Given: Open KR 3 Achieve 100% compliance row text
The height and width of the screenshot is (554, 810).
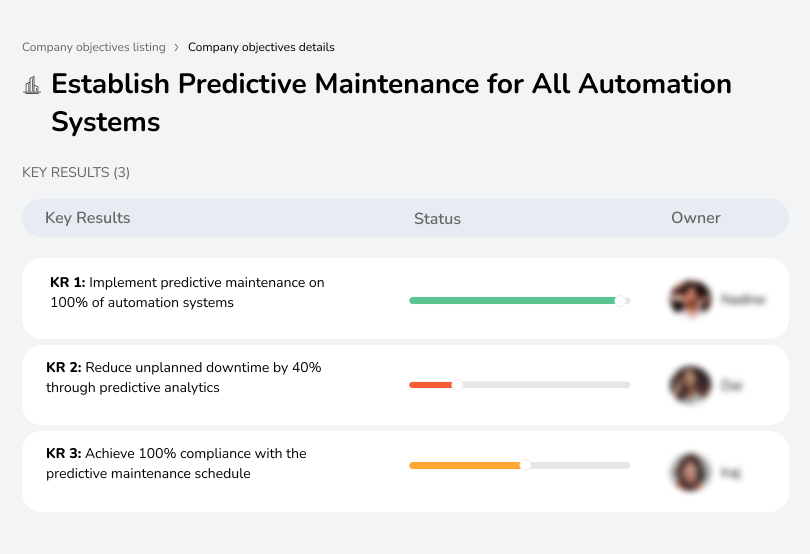Looking at the screenshot, I should pos(176,463).
